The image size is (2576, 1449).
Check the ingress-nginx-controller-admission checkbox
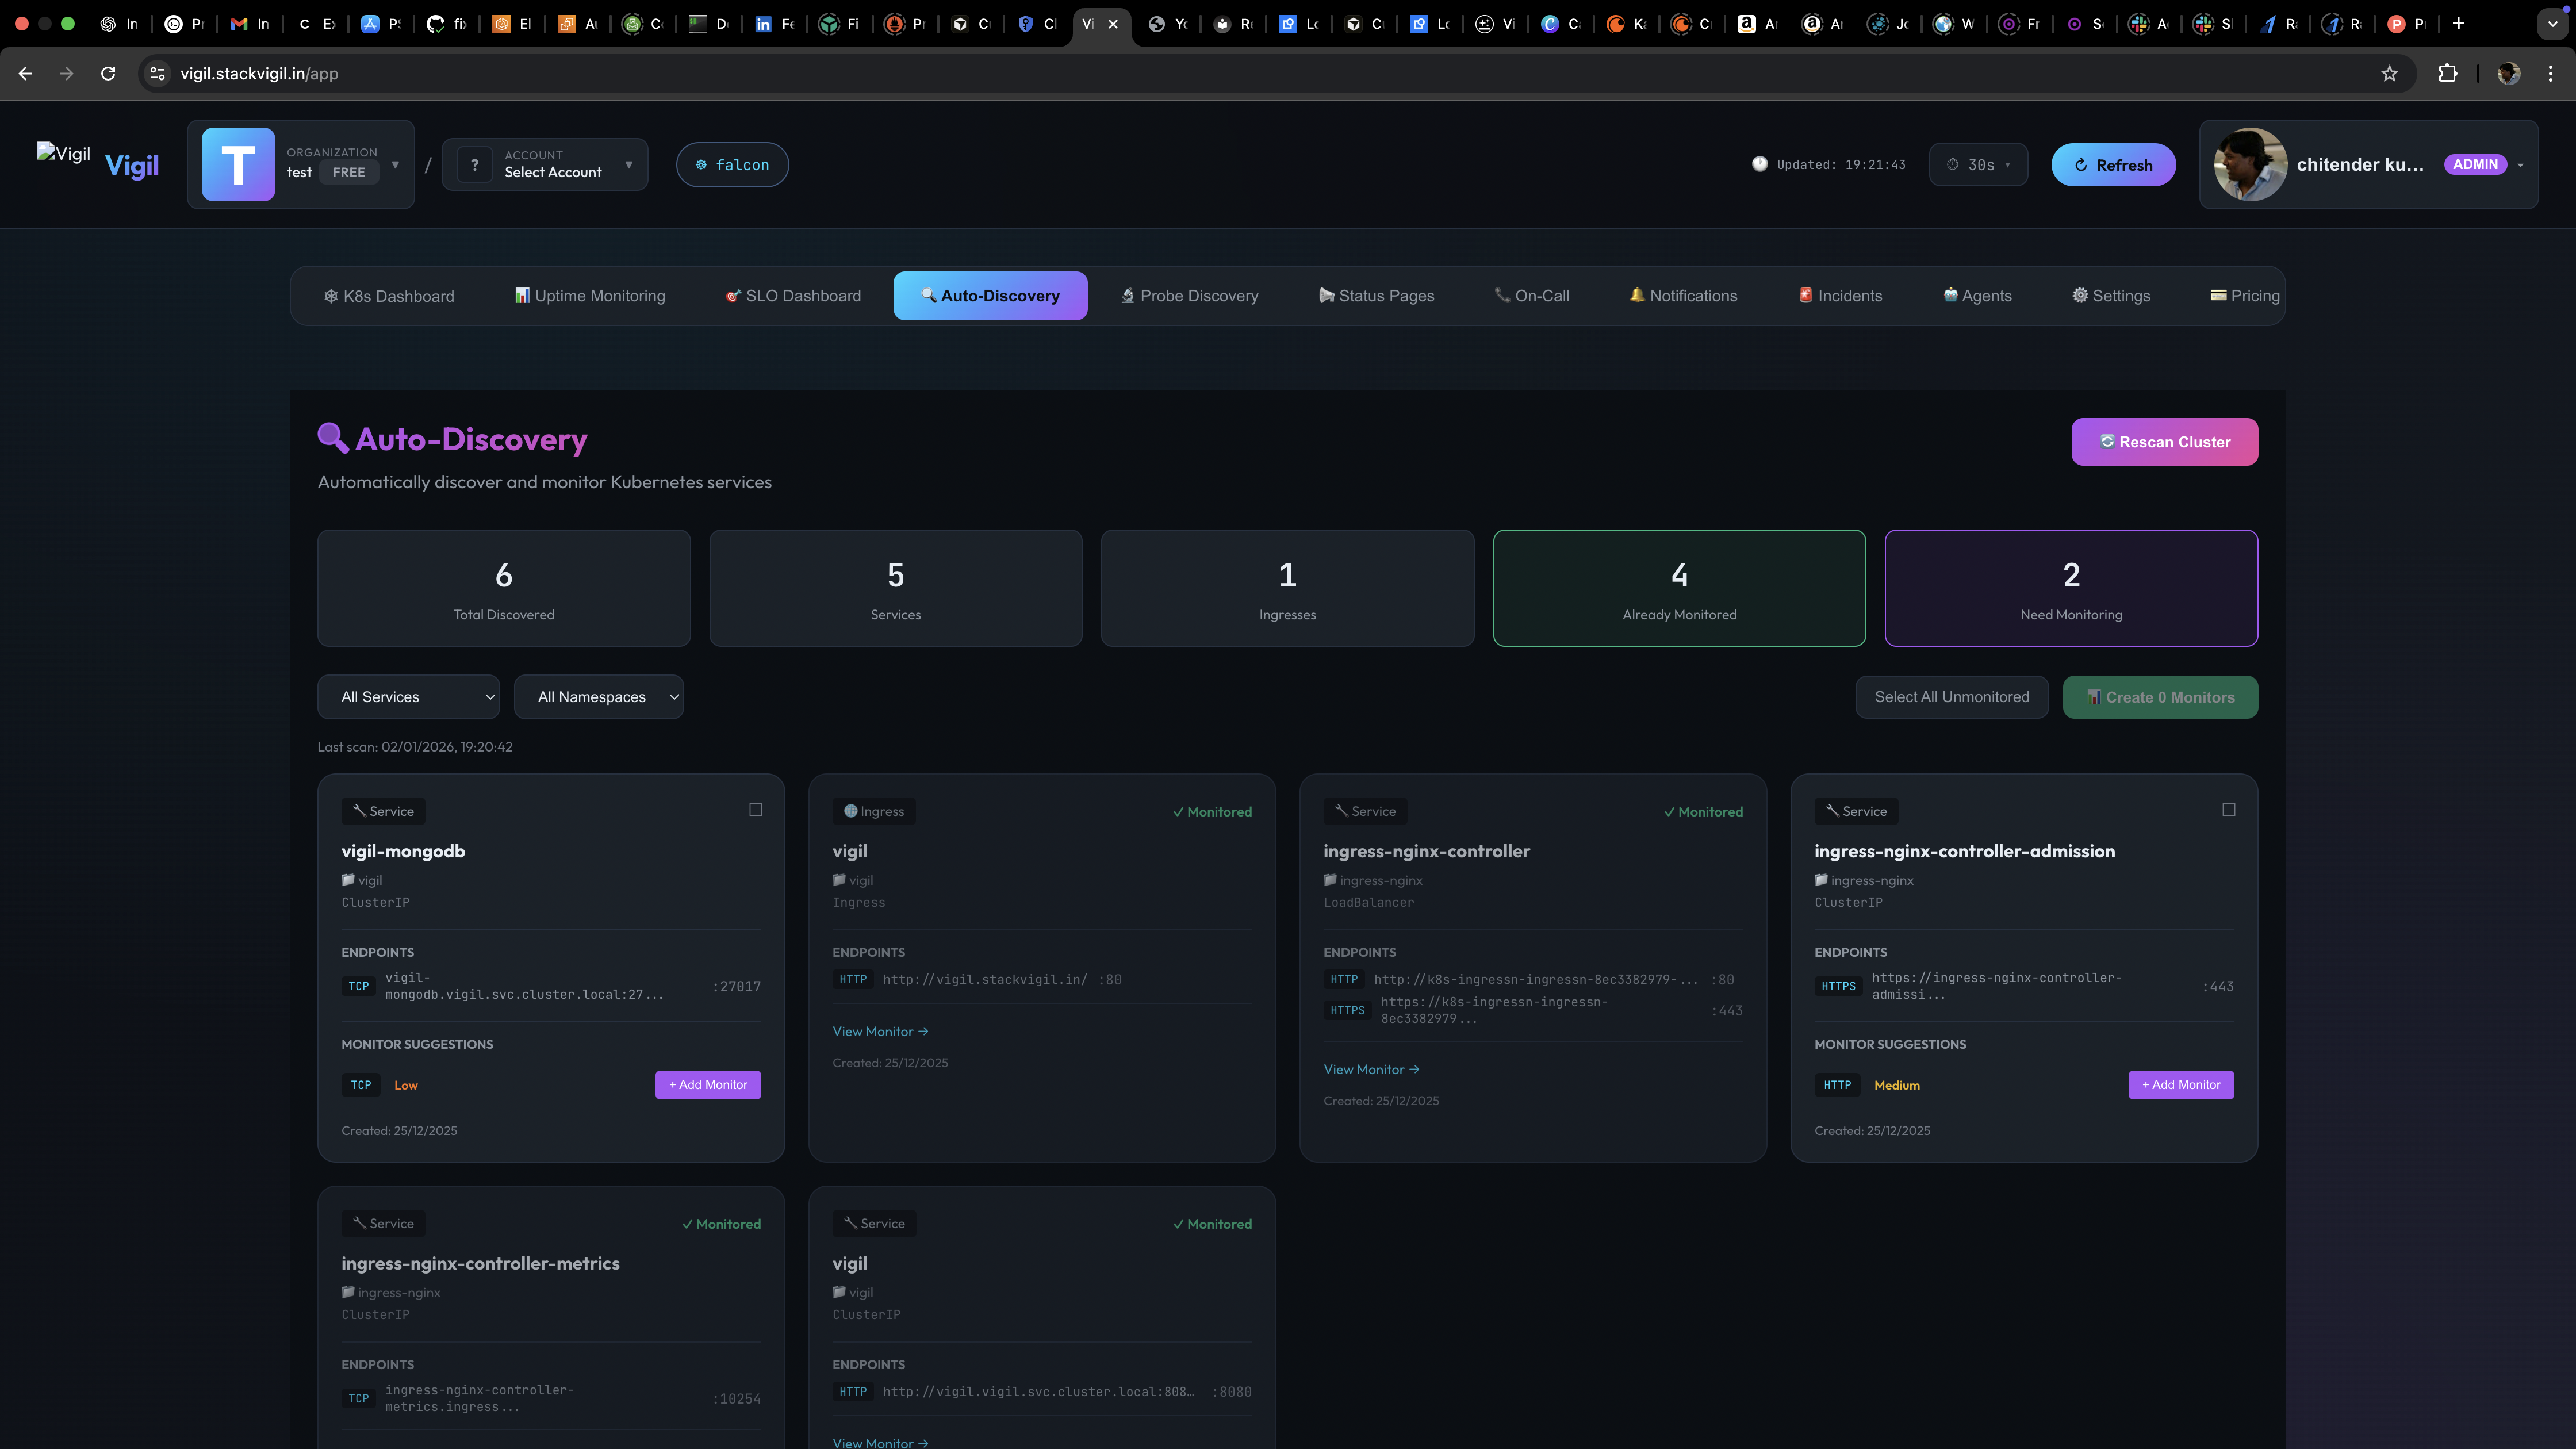(2228, 810)
